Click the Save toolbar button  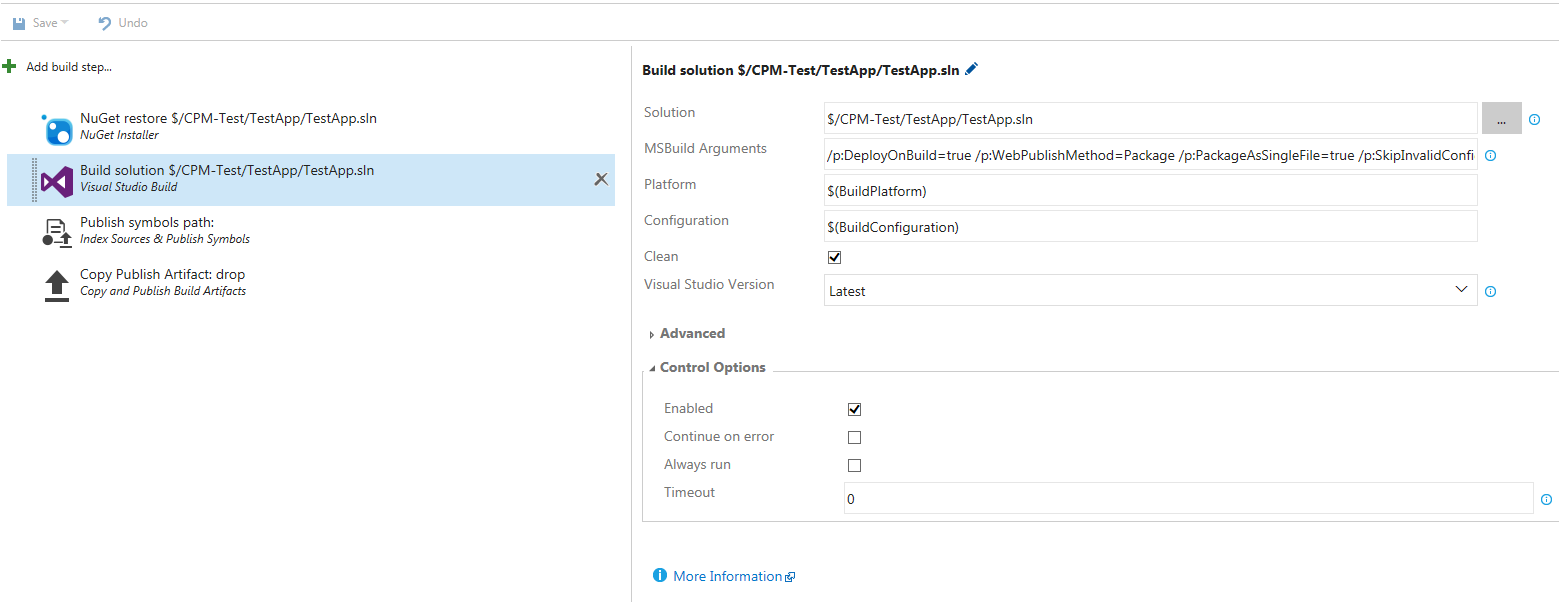40,22
